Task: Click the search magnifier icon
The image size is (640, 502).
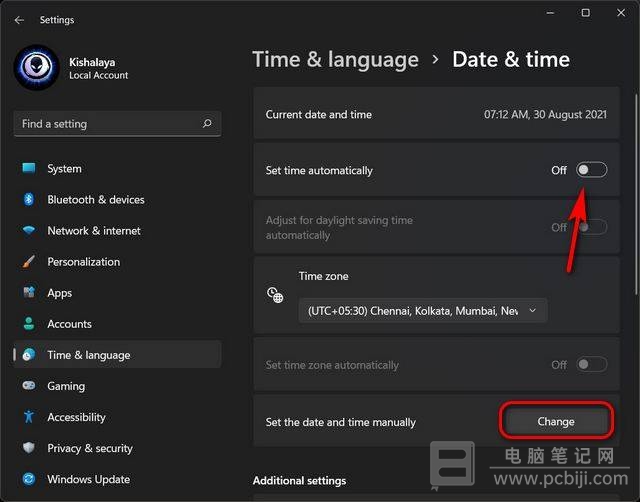Action: (207, 123)
